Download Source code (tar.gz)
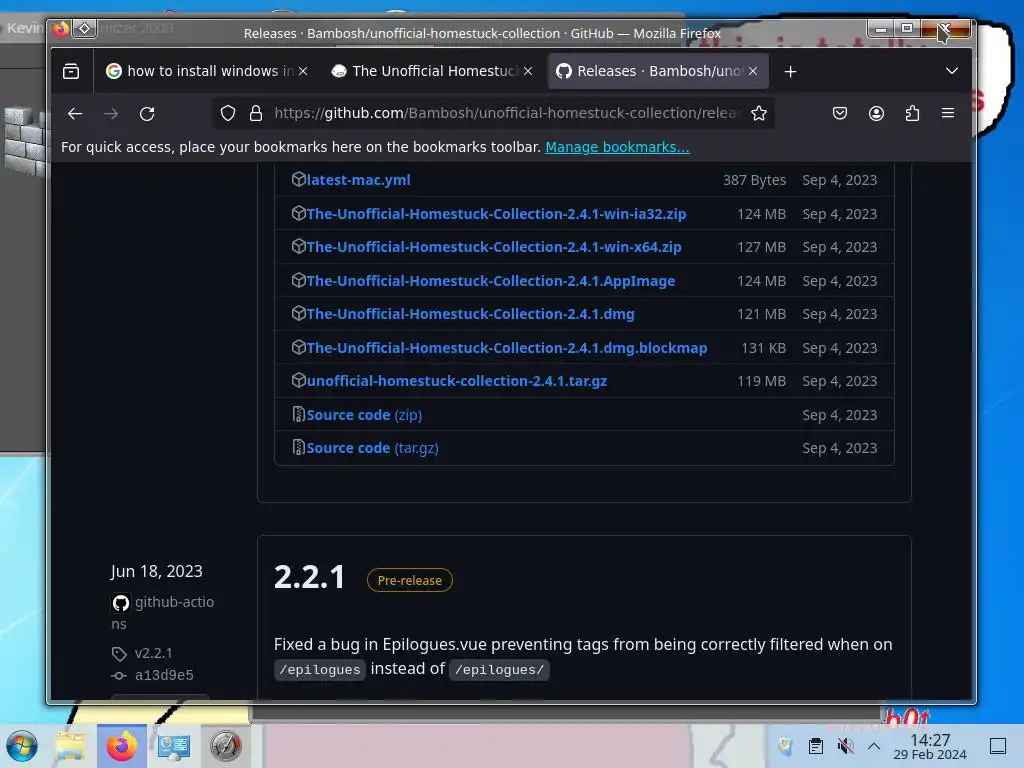The height and width of the screenshot is (768, 1024). coord(372,449)
